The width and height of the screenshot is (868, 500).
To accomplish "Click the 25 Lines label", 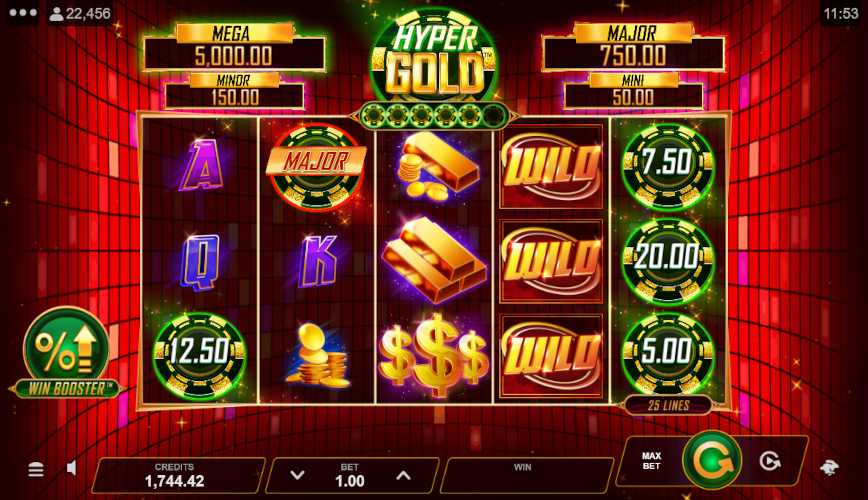I will (668, 405).
